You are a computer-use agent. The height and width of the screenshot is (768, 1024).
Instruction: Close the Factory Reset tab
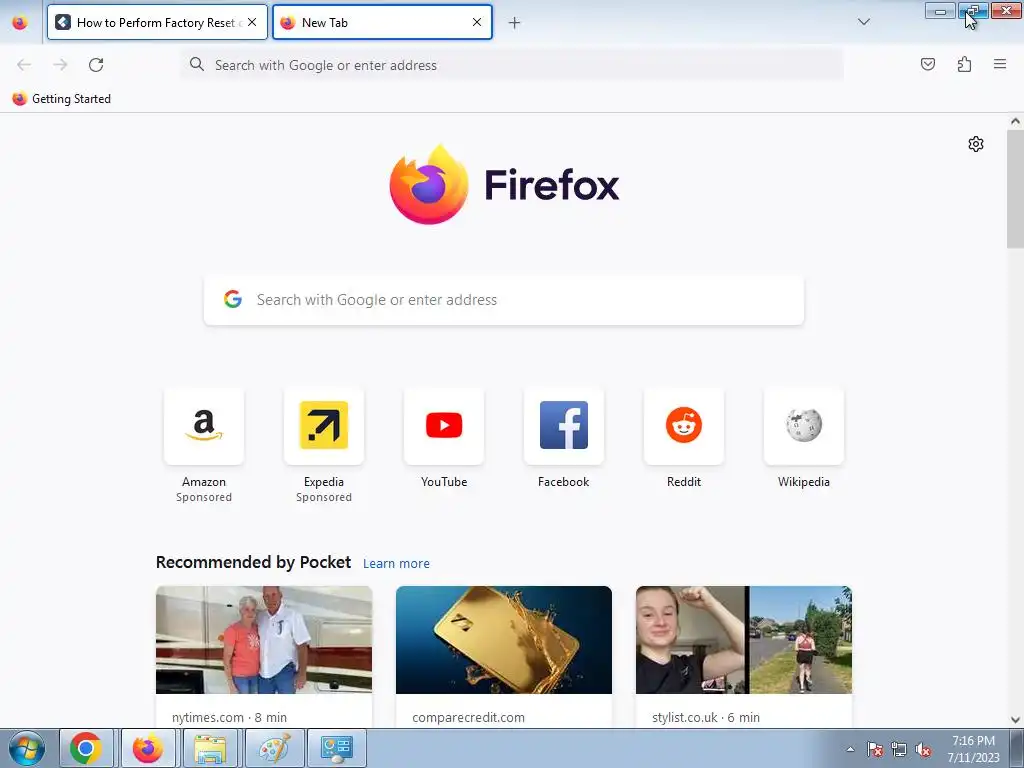coord(252,22)
